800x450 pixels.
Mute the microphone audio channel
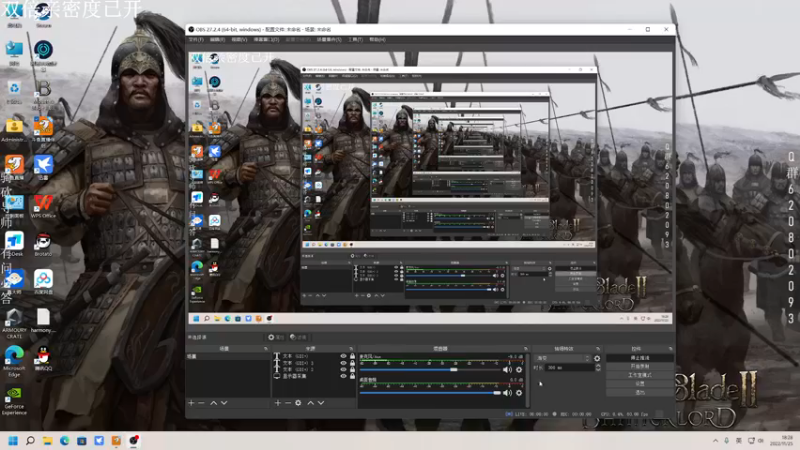[507, 369]
